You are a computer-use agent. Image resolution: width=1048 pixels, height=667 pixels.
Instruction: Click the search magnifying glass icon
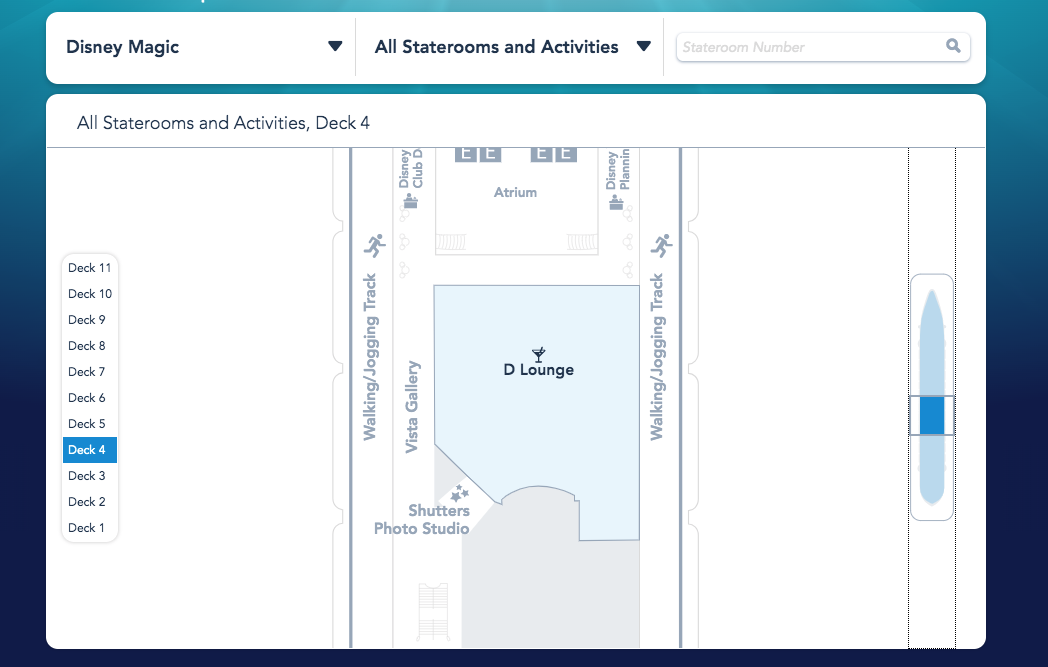[953, 46]
